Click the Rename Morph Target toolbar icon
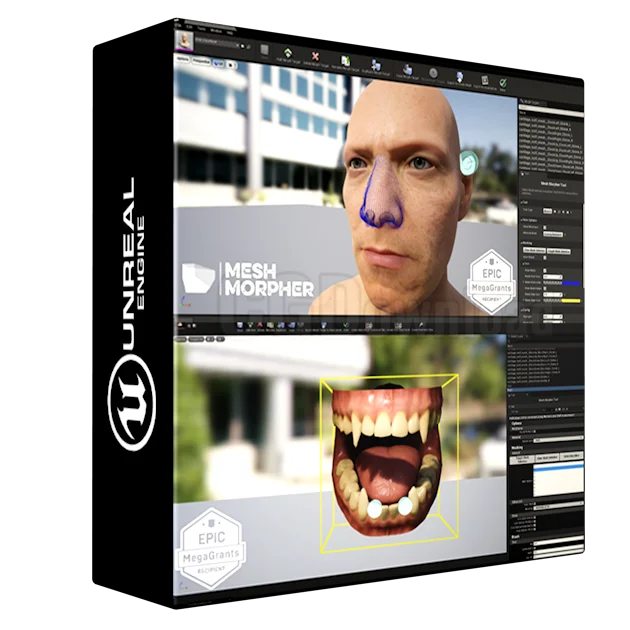The image size is (630, 630). (346, 61)
